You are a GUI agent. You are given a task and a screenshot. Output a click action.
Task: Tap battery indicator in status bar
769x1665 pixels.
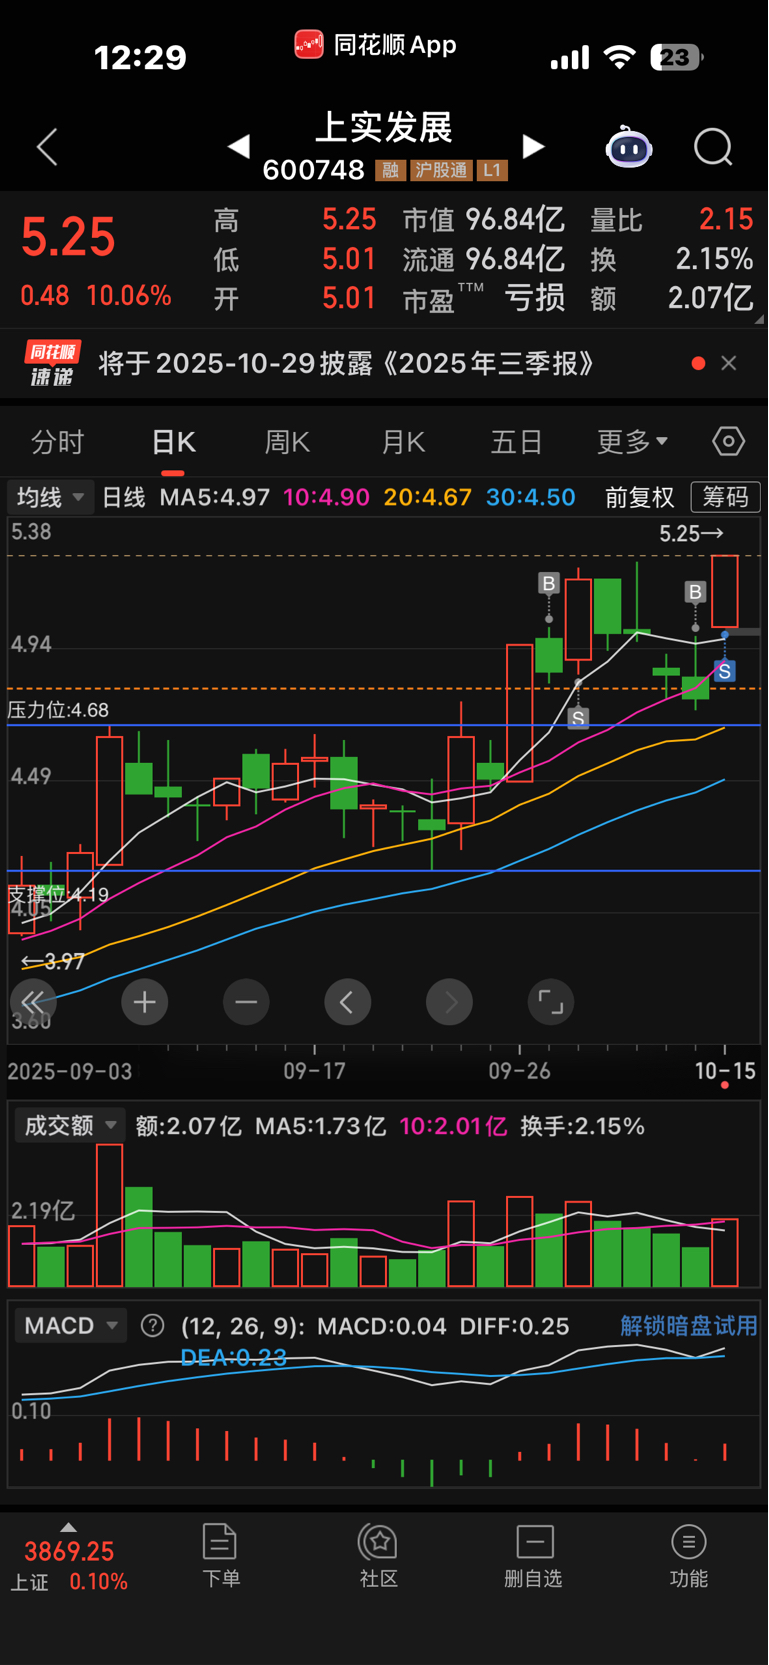pos(677,58)
